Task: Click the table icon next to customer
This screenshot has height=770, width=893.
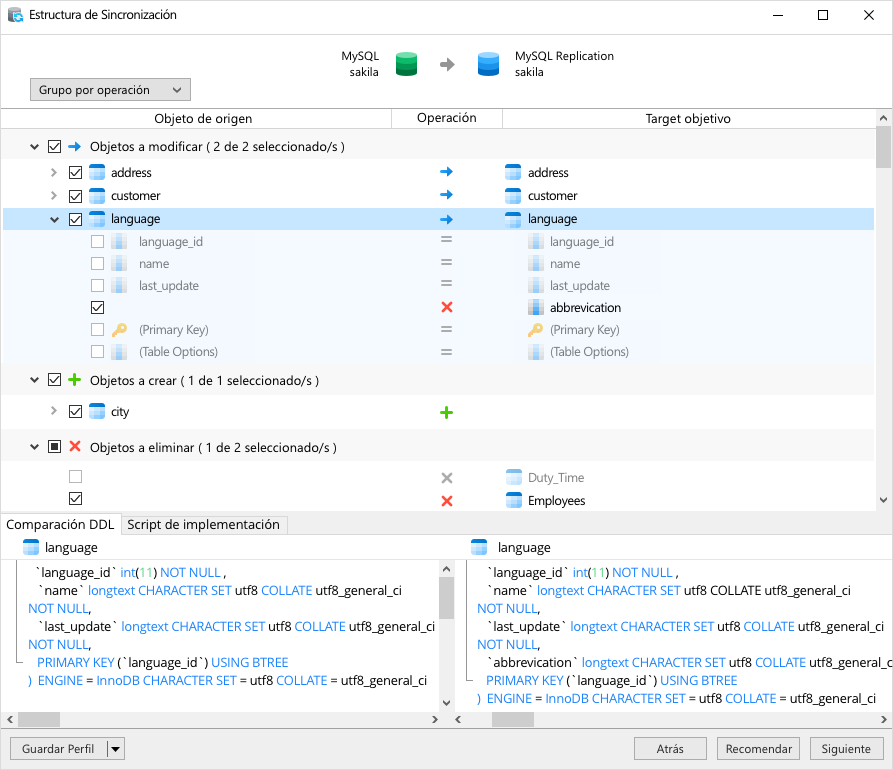Action: [96, 195]
